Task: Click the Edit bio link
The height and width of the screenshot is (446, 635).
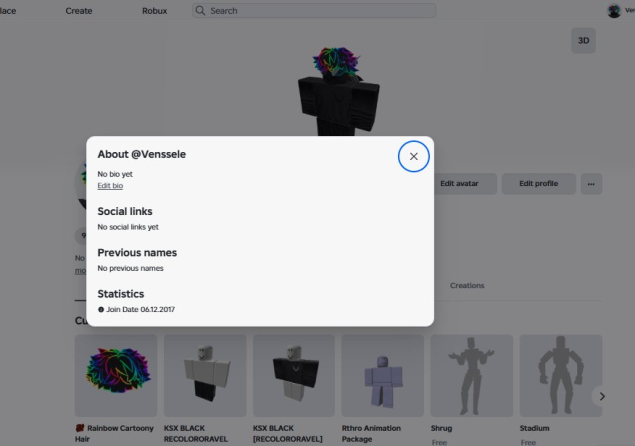Action: [x=110, y=186]
